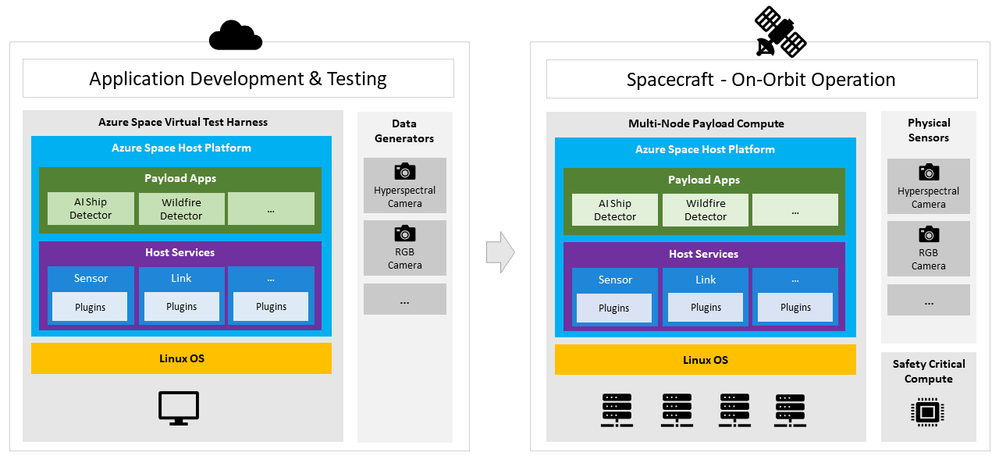Click the cloud icon above Application Development
This screenshot has height=460, width=999.
(x=235, y=34)
